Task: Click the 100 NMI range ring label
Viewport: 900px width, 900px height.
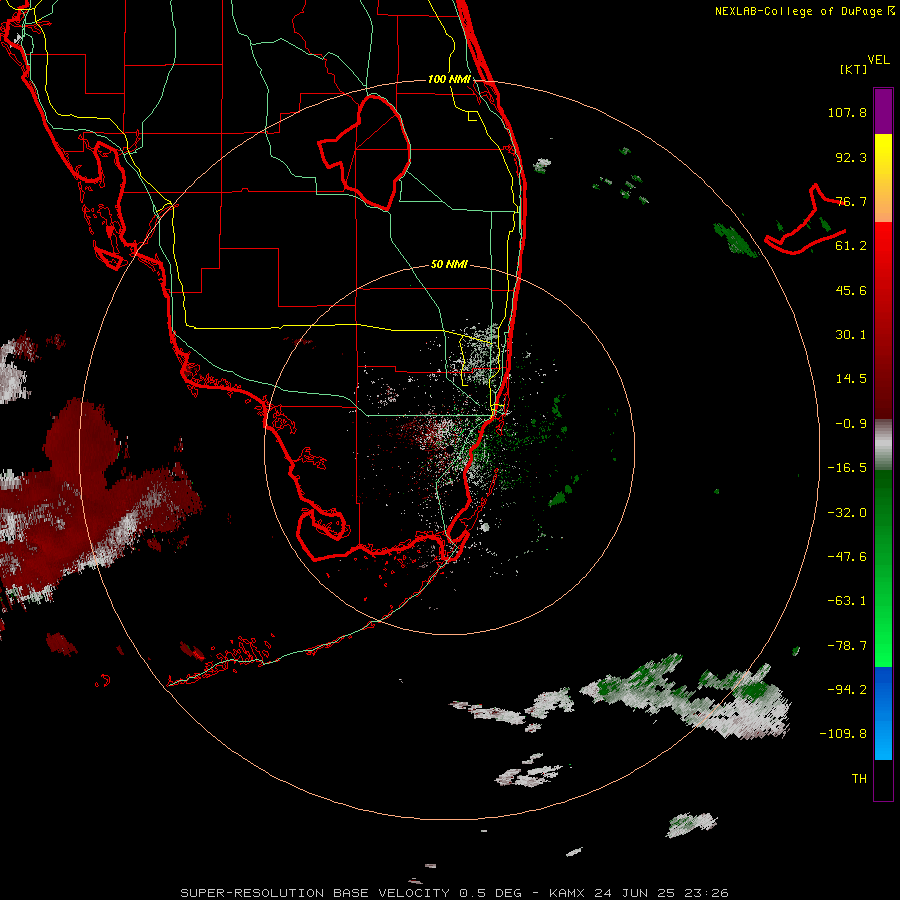Action: click(449, 79)
